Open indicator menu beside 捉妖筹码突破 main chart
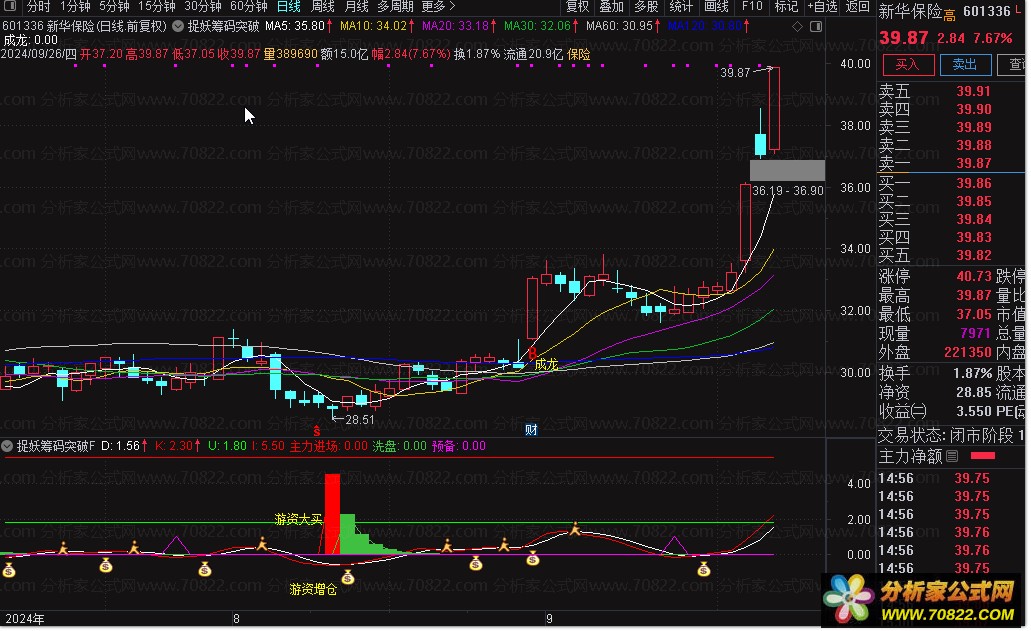This screenshot has width=1031, height=631. (178, 26)
